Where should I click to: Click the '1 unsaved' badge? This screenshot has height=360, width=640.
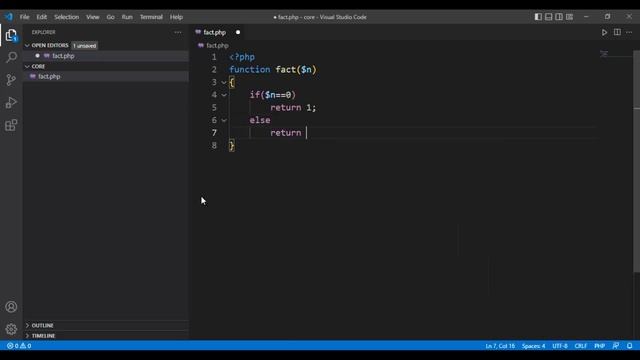(x=84, y=46)
